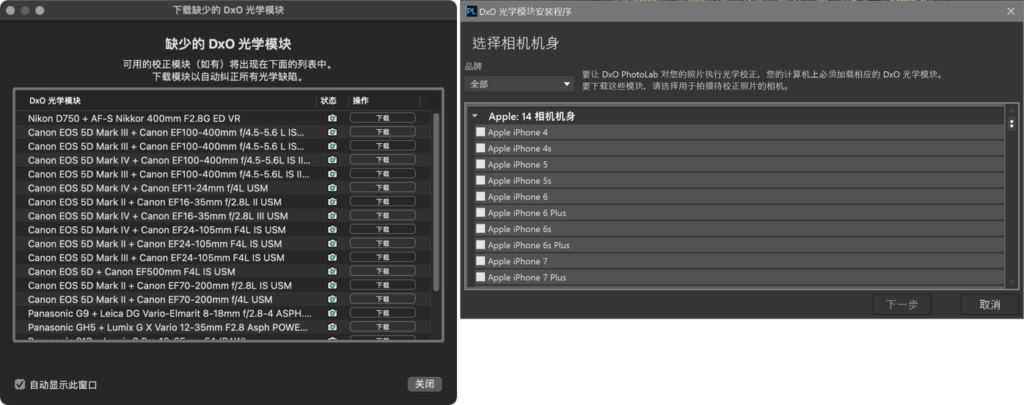Check the Apple iPhone 6 checkbox
Image resolution: width=1024 pixels, height=405 pixels.
[x=481, y=197]
